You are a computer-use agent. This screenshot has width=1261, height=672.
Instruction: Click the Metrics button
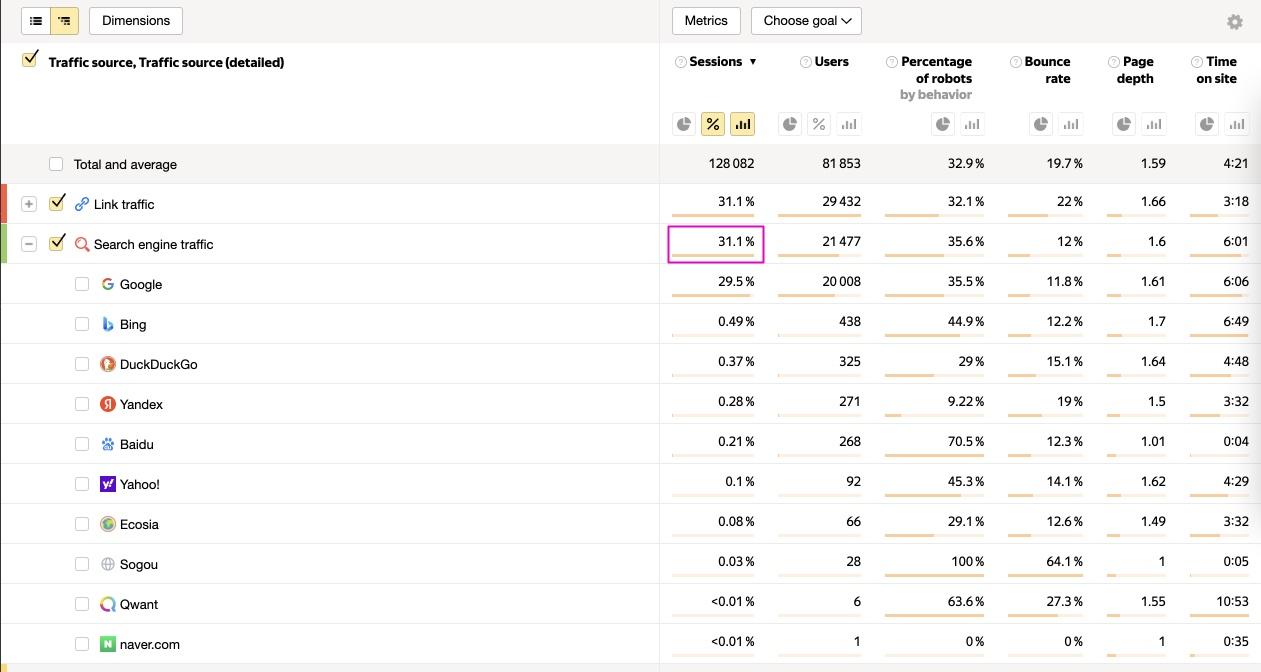tap(706, 21)
